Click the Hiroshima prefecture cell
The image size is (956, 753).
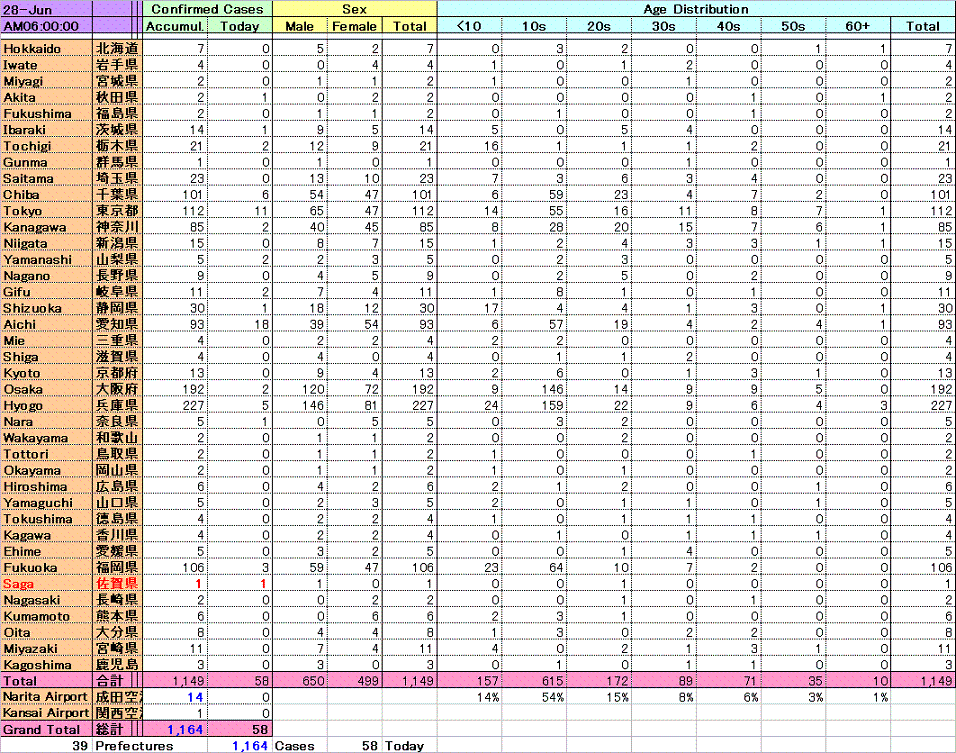click(x=46, y=487)
